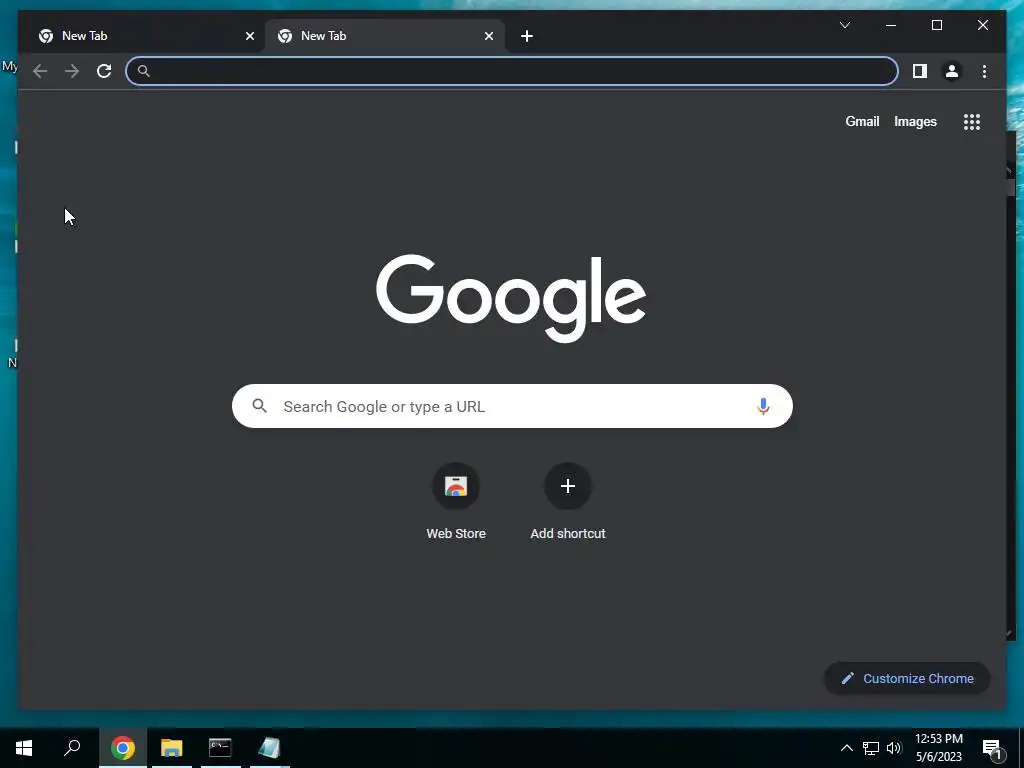The width and height of the screenshot is (1024, 768).
Task: Close the second New Tab
Action: (x=488, y=36)
